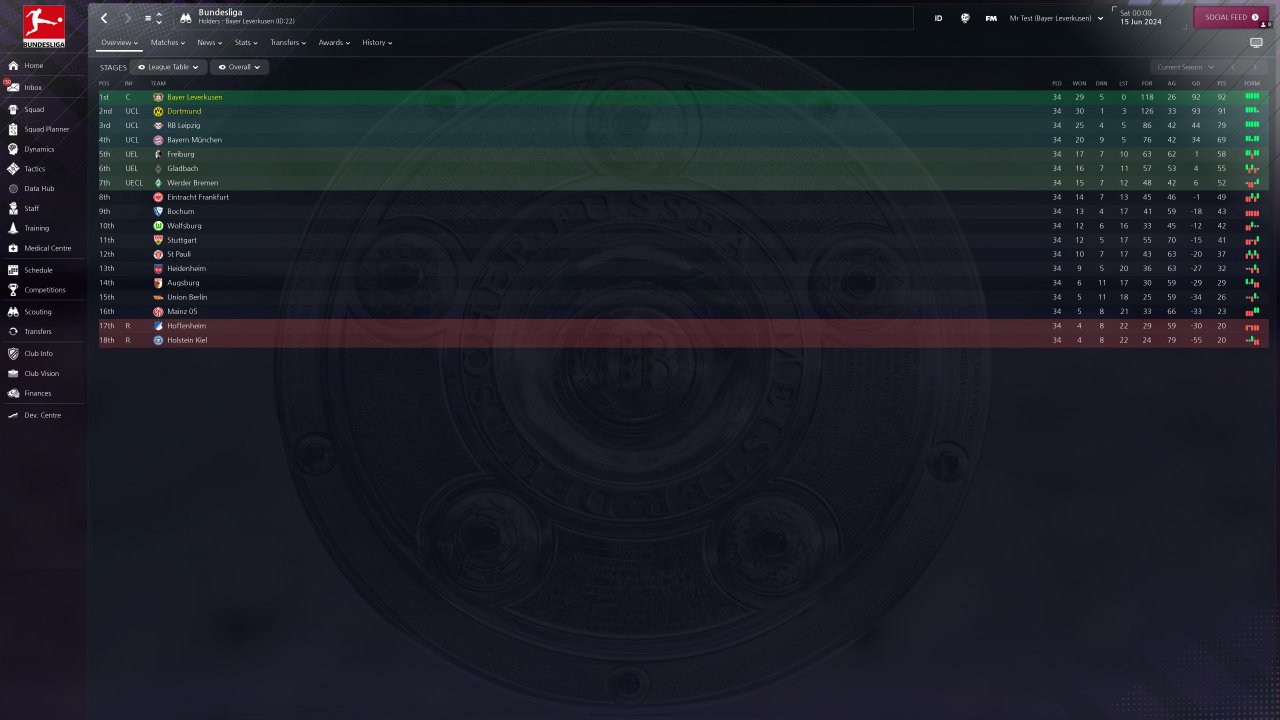Open Holstein Kiel team link

(187, 340)
